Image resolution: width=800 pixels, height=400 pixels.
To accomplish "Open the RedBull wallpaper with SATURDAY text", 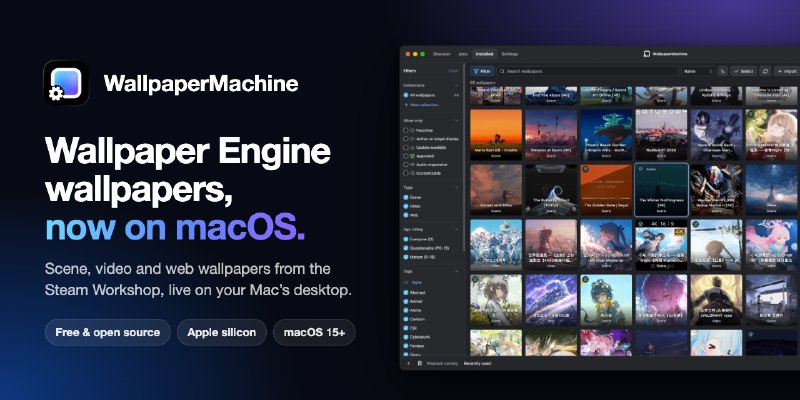I will 661,135.
